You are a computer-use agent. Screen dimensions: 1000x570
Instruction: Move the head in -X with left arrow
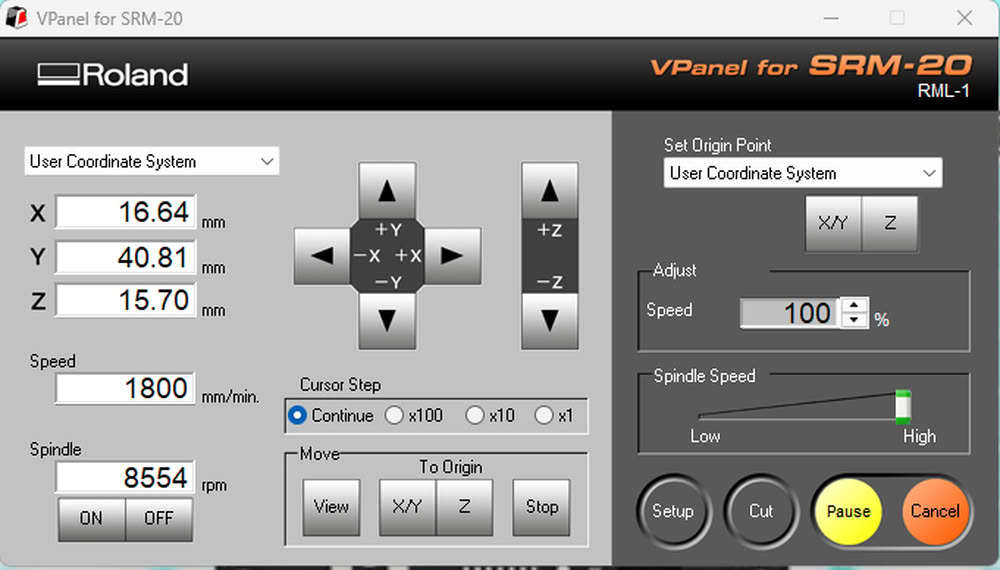(322, 256)
